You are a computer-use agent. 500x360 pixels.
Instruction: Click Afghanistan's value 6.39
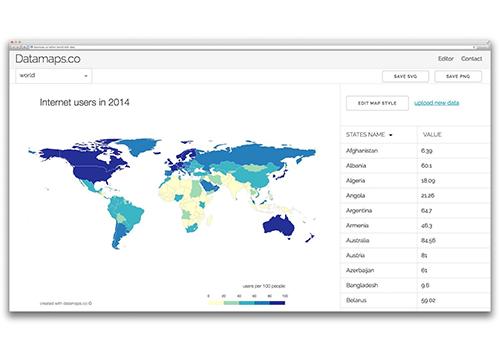click(427, 151)
